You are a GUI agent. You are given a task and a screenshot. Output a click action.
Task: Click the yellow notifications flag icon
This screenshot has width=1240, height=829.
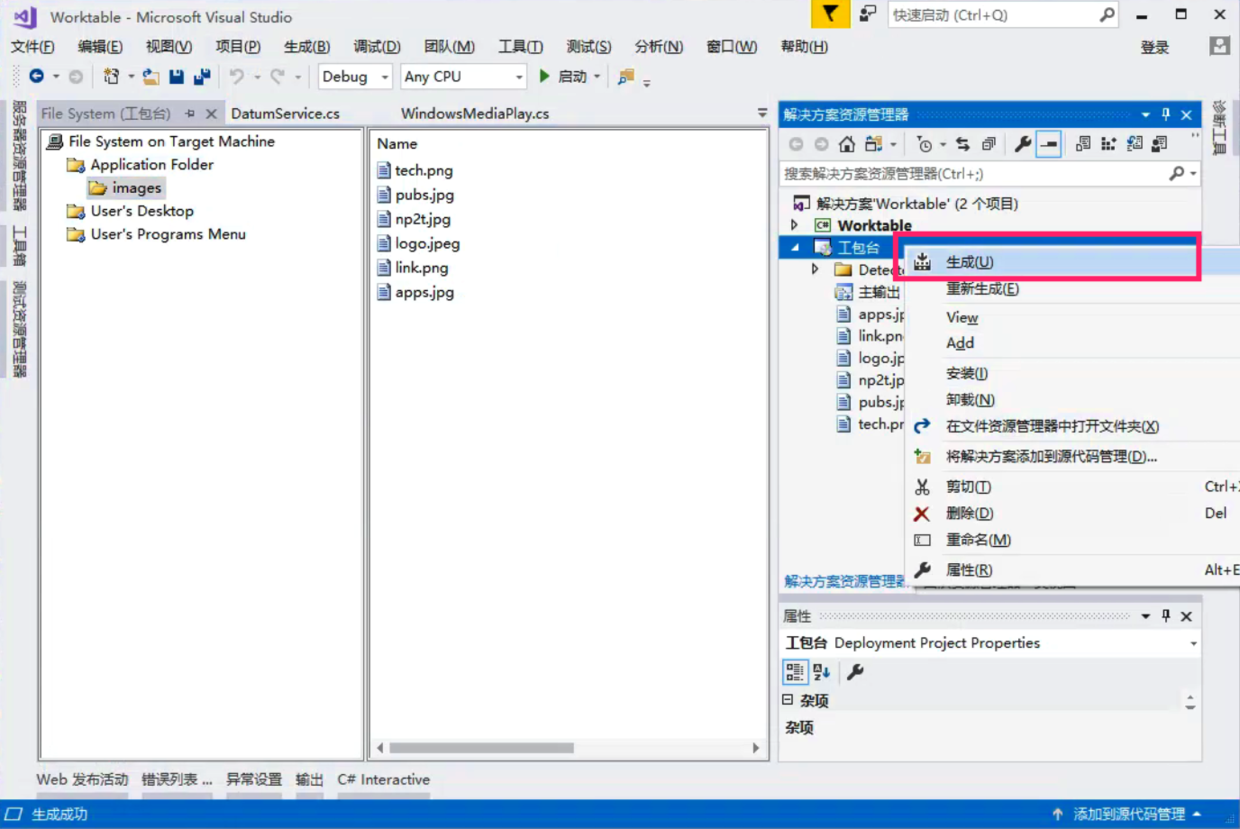[830, 14]
